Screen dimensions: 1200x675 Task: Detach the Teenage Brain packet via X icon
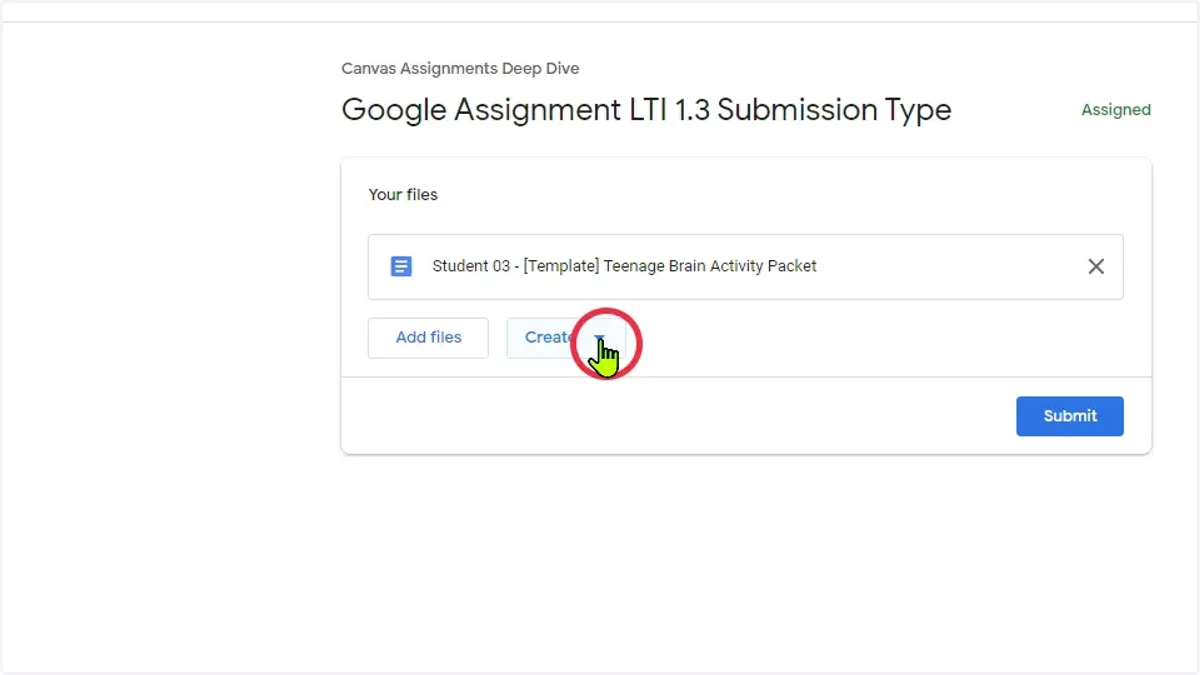click(1096, 266)
